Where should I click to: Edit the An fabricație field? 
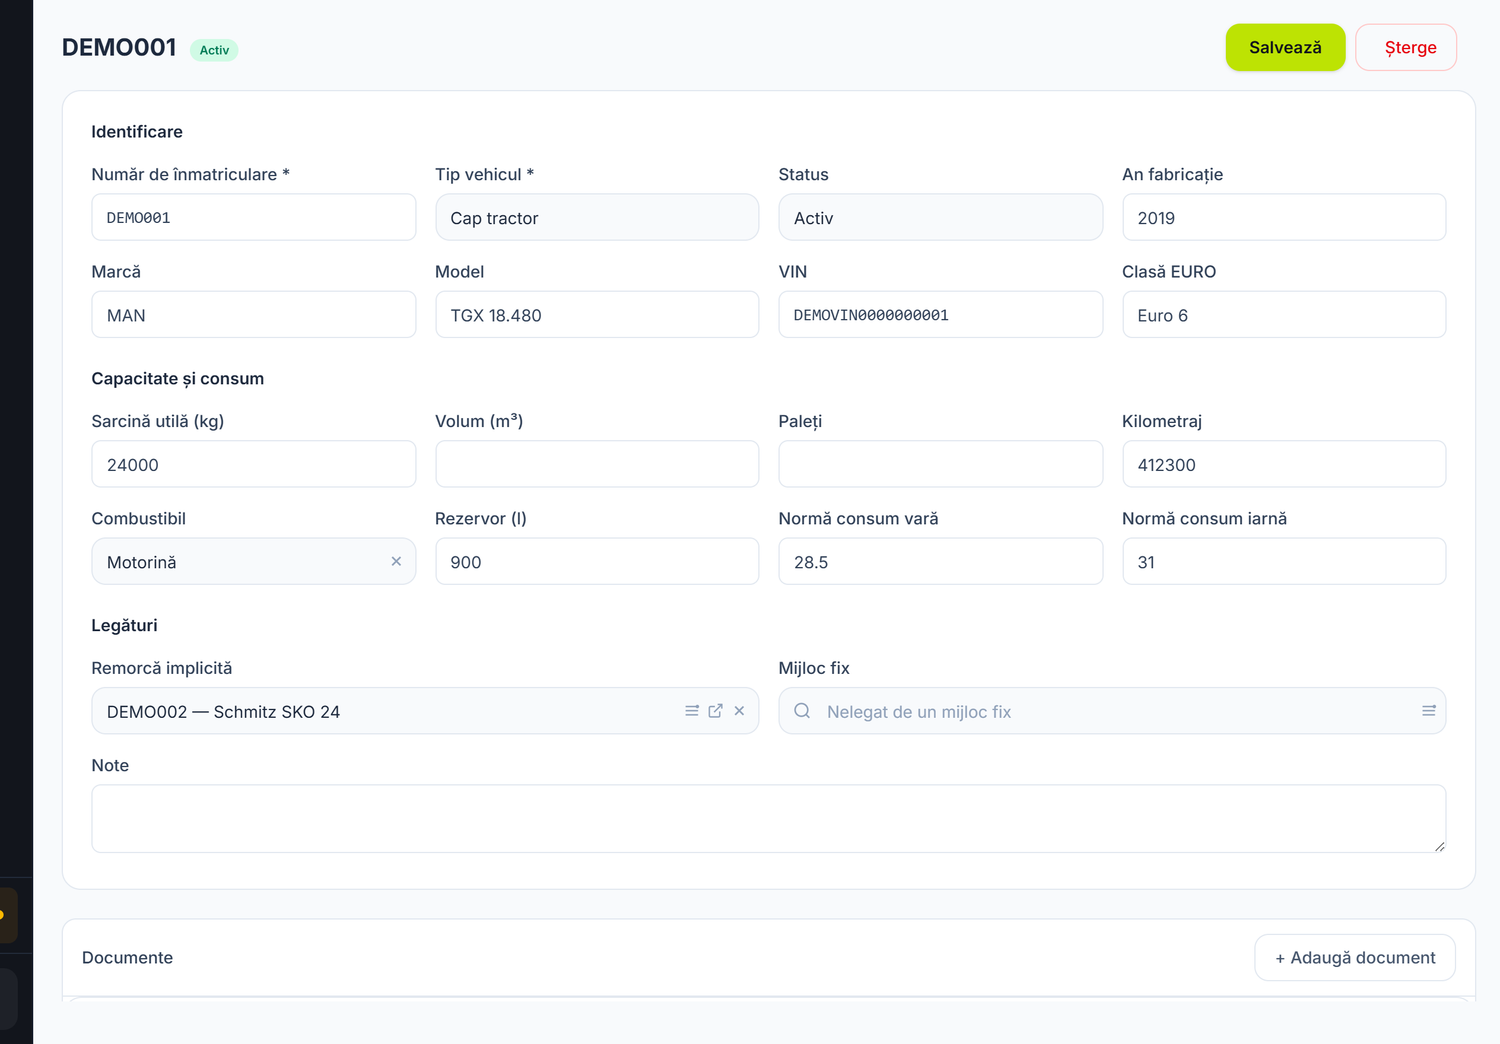tap(1284, 217)
